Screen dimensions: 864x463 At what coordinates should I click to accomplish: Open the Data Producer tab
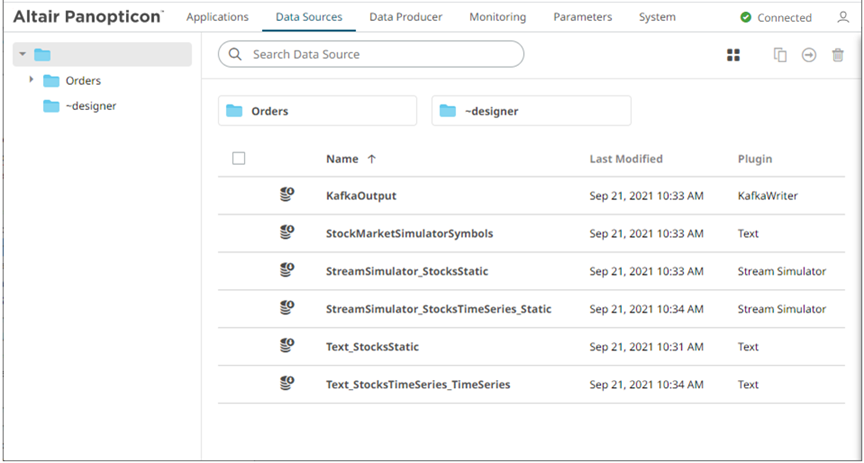[405, 17]
